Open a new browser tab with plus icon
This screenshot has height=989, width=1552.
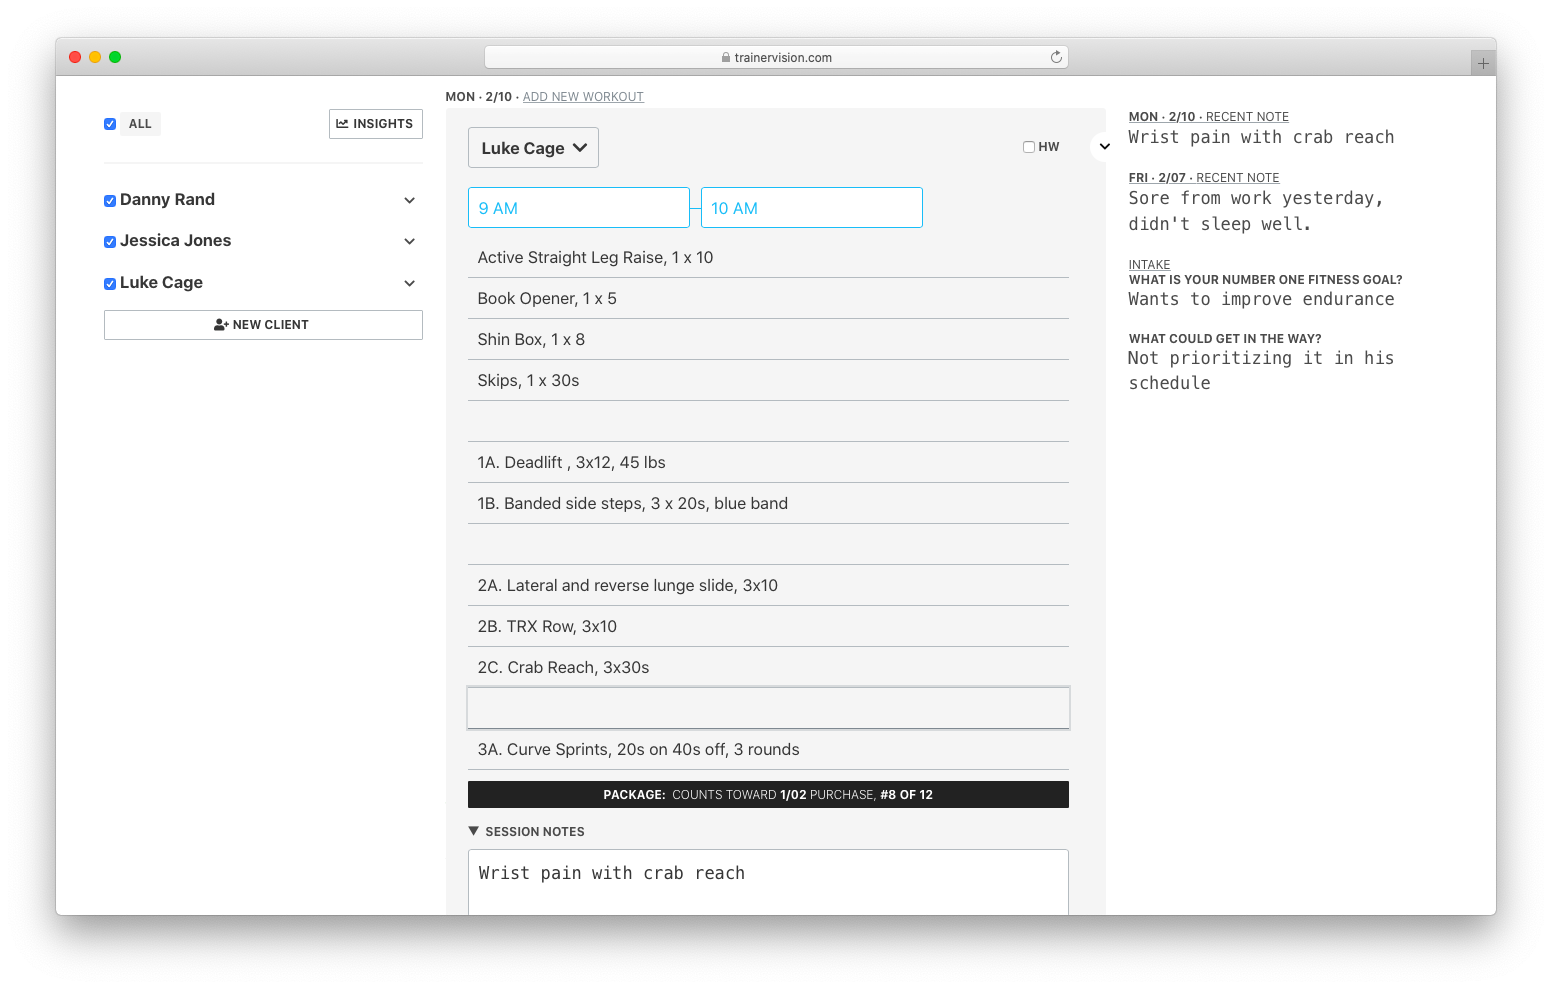[1483, 63]
